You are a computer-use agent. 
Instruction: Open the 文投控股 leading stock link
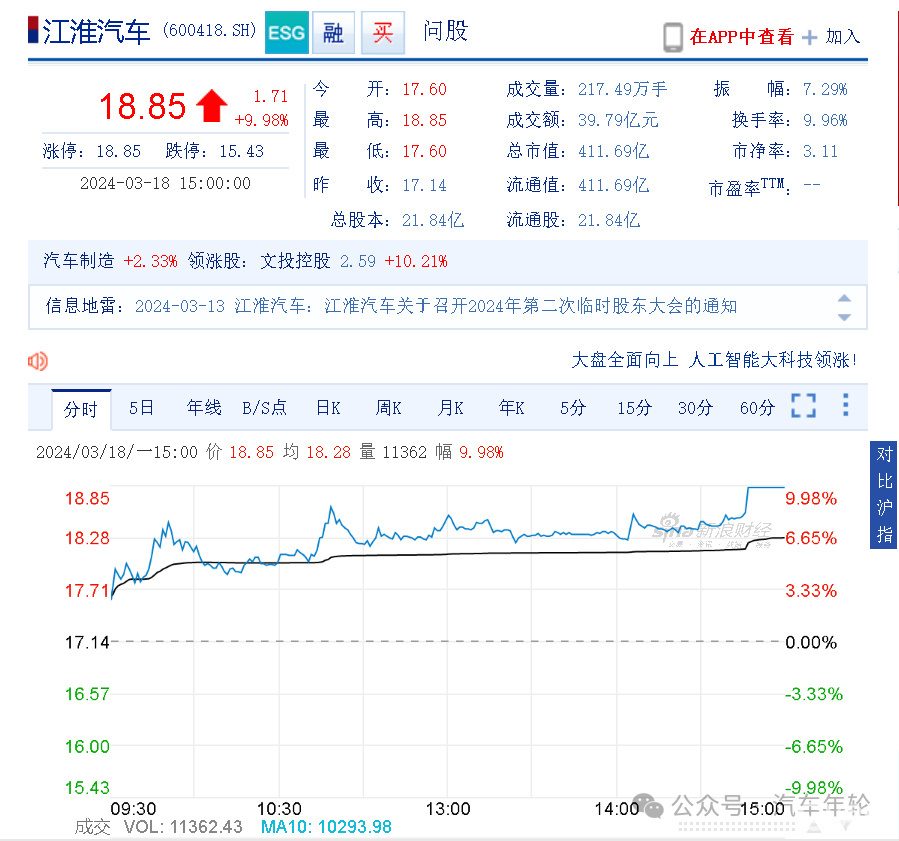295,261
